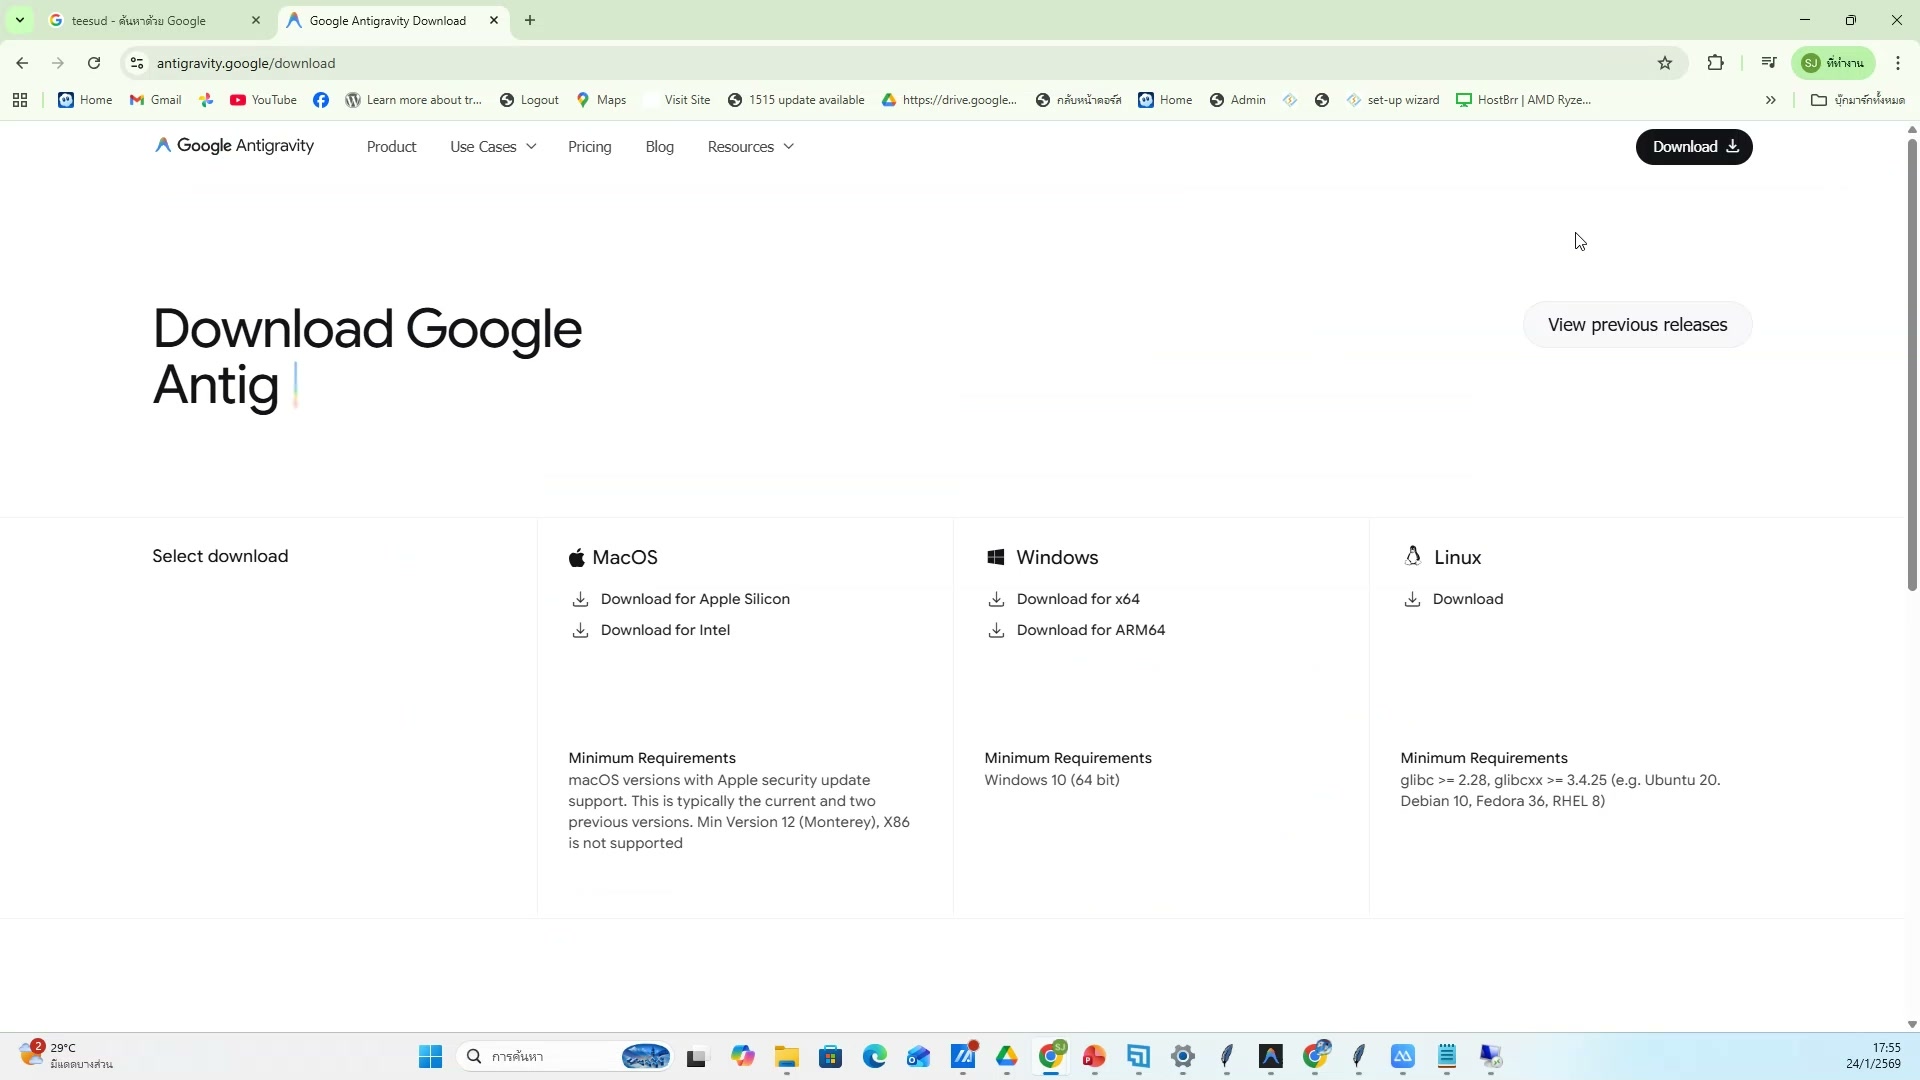This screenshot has width=1920, height=1080.
Task: Open the tab search dropdown arrow
Action: click(x=19, y=20)
